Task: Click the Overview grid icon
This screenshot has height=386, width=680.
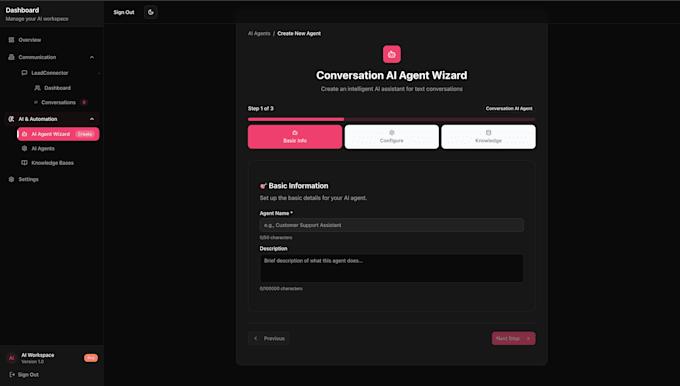Action: 11,40
